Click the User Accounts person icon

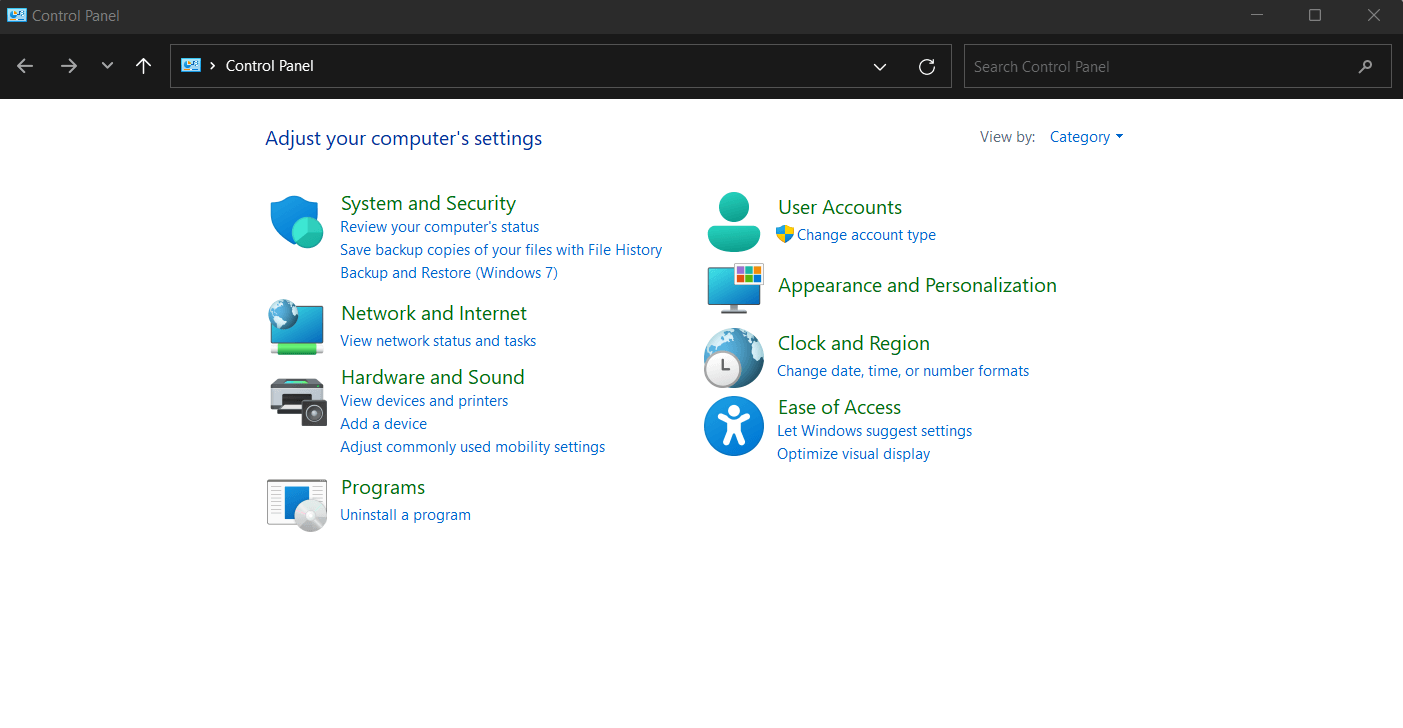click(734, 221)
